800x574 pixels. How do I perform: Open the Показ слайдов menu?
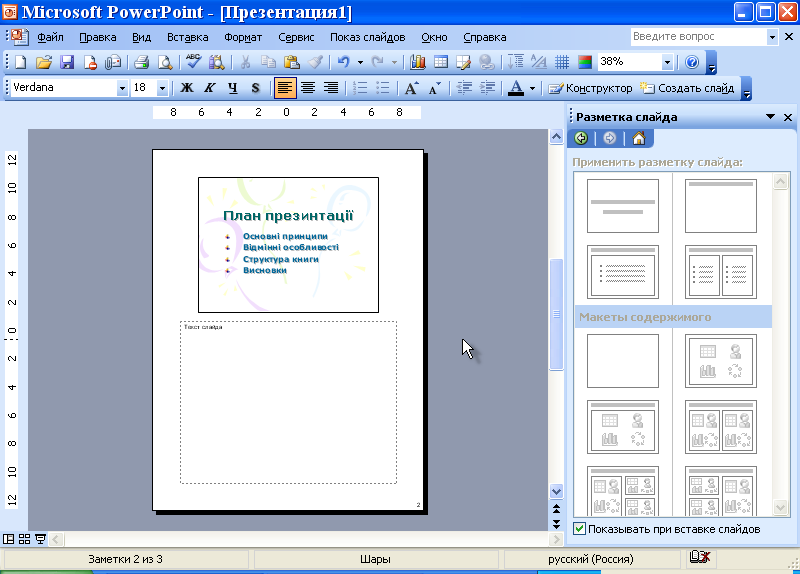coord(367,37)
